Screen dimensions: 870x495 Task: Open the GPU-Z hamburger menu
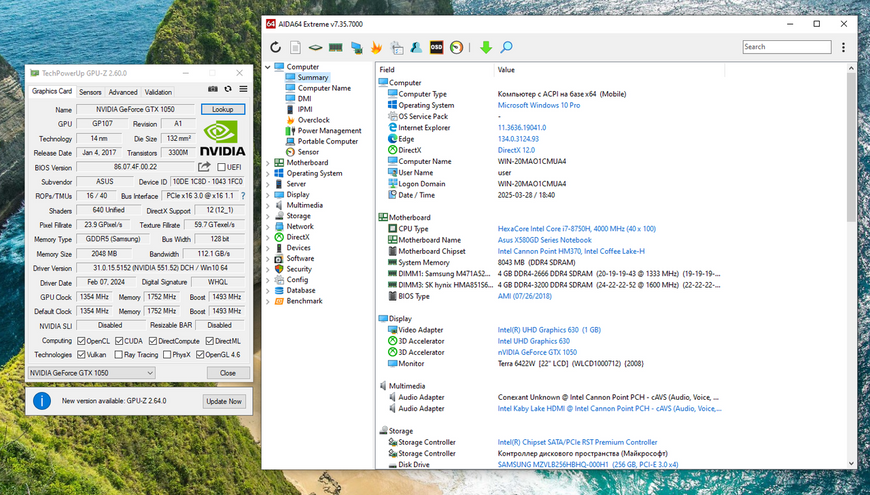[x=243, y=89]
